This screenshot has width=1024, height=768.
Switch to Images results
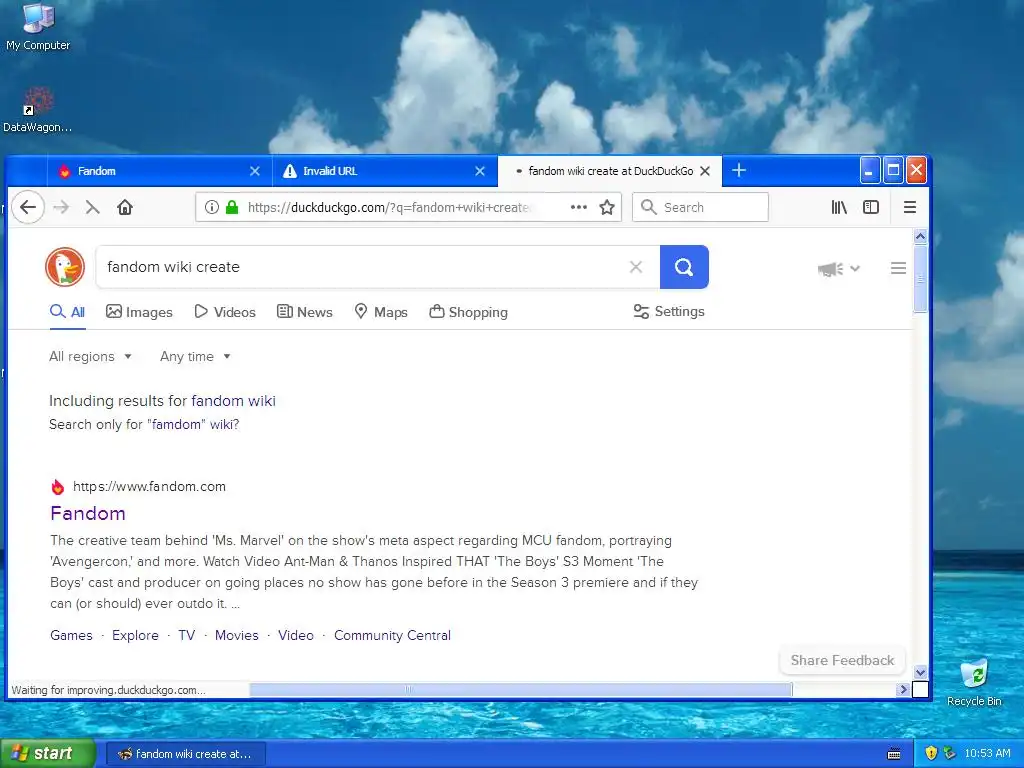tap(139, 312)
